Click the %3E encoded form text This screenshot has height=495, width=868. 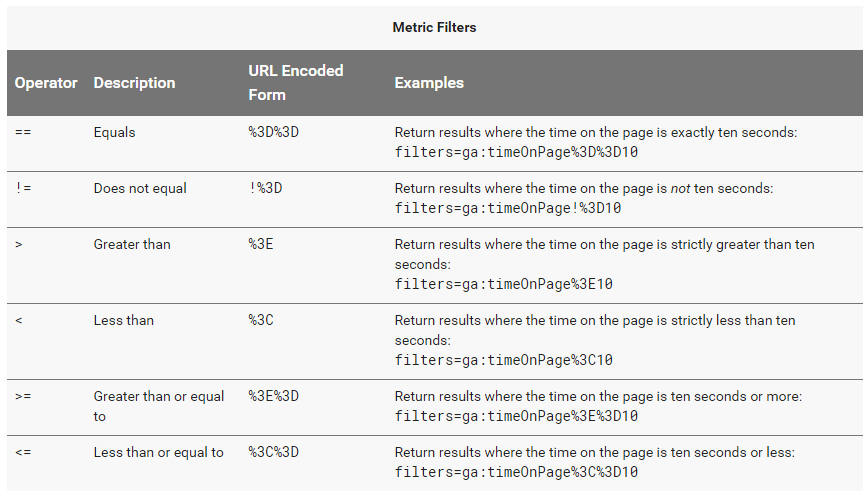(x=261, y=244)
